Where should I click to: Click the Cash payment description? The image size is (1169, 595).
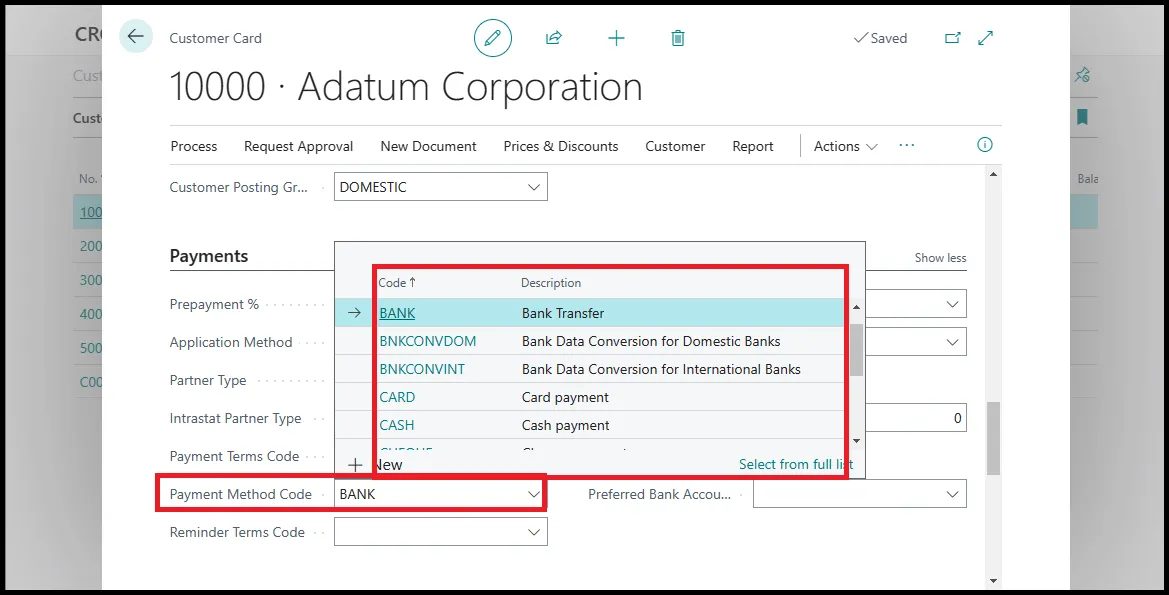[565, 425]
